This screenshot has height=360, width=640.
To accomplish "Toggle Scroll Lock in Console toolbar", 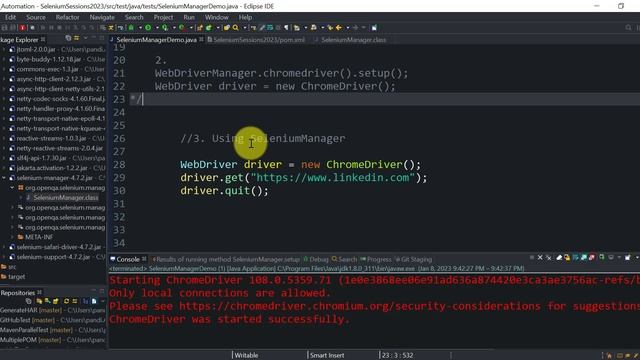I will [x=567, y=258].
